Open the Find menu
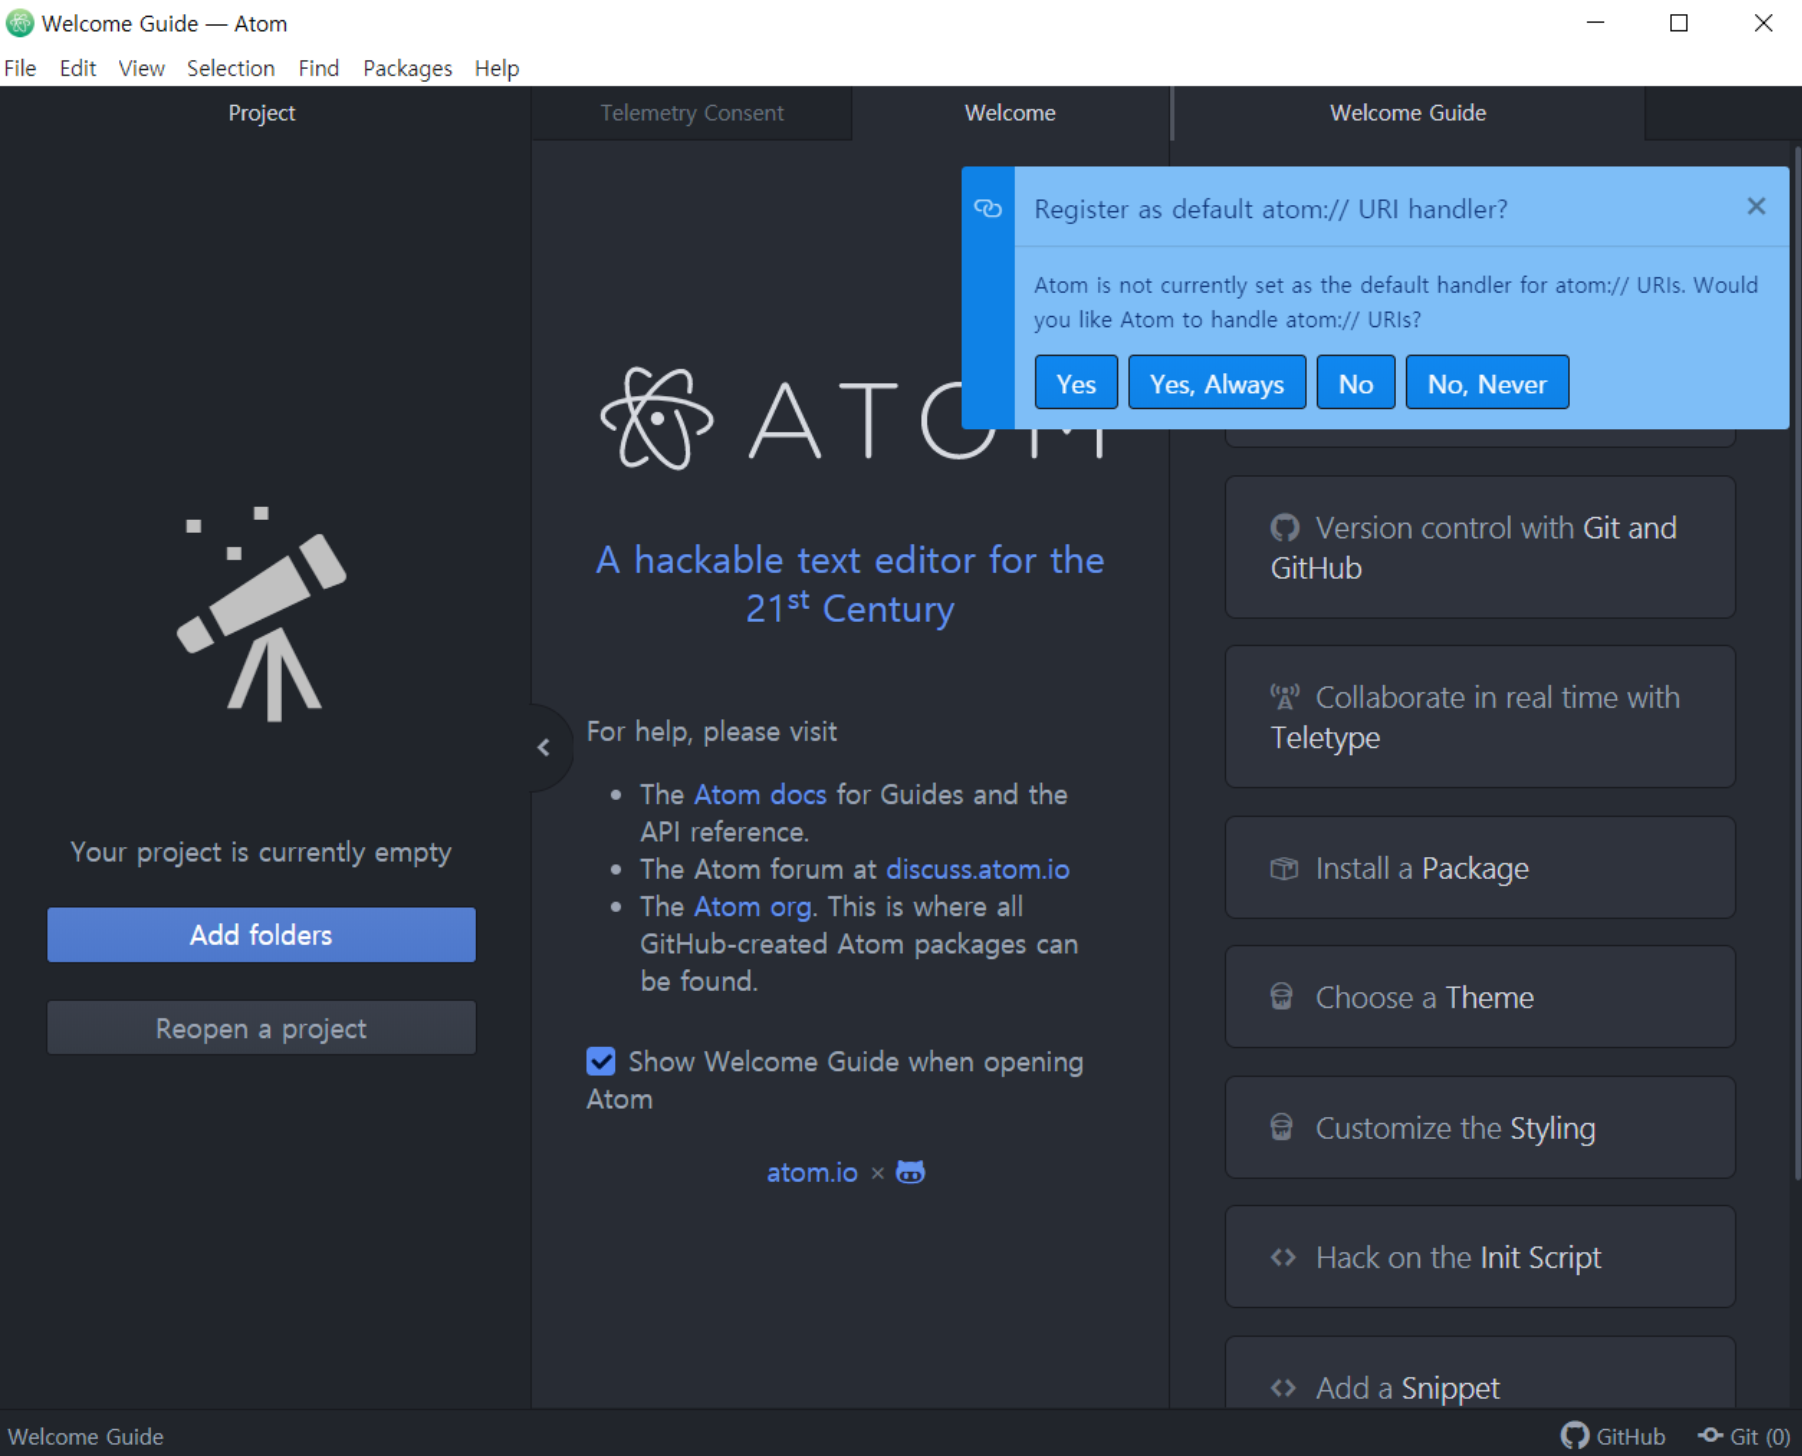The image size is (1802, 1456). coord(318,68)
